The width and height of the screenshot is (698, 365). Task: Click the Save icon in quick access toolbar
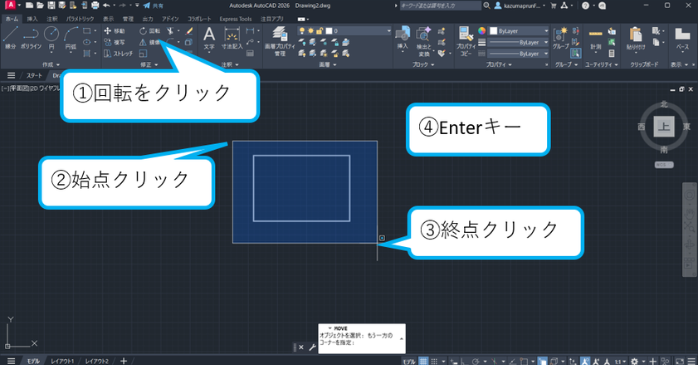click(x=51, y=6)
